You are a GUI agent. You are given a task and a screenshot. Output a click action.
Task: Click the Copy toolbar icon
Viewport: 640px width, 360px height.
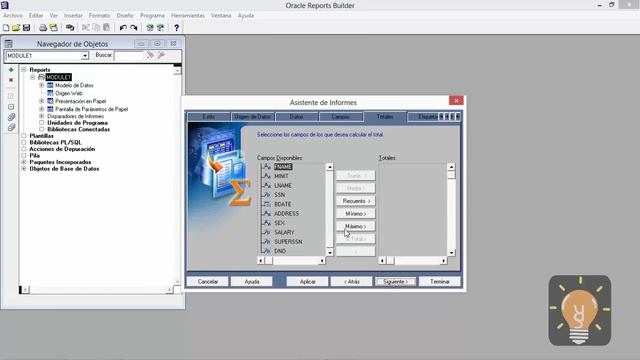(96, 28)
